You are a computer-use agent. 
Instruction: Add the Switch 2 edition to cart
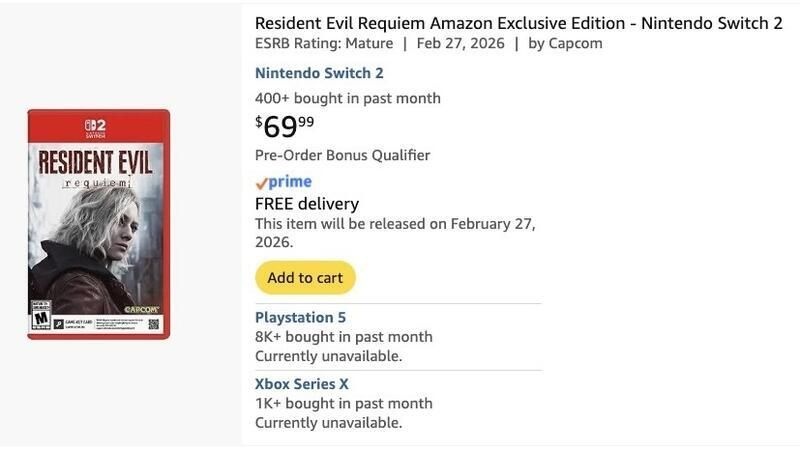click(x=305, y=278)
